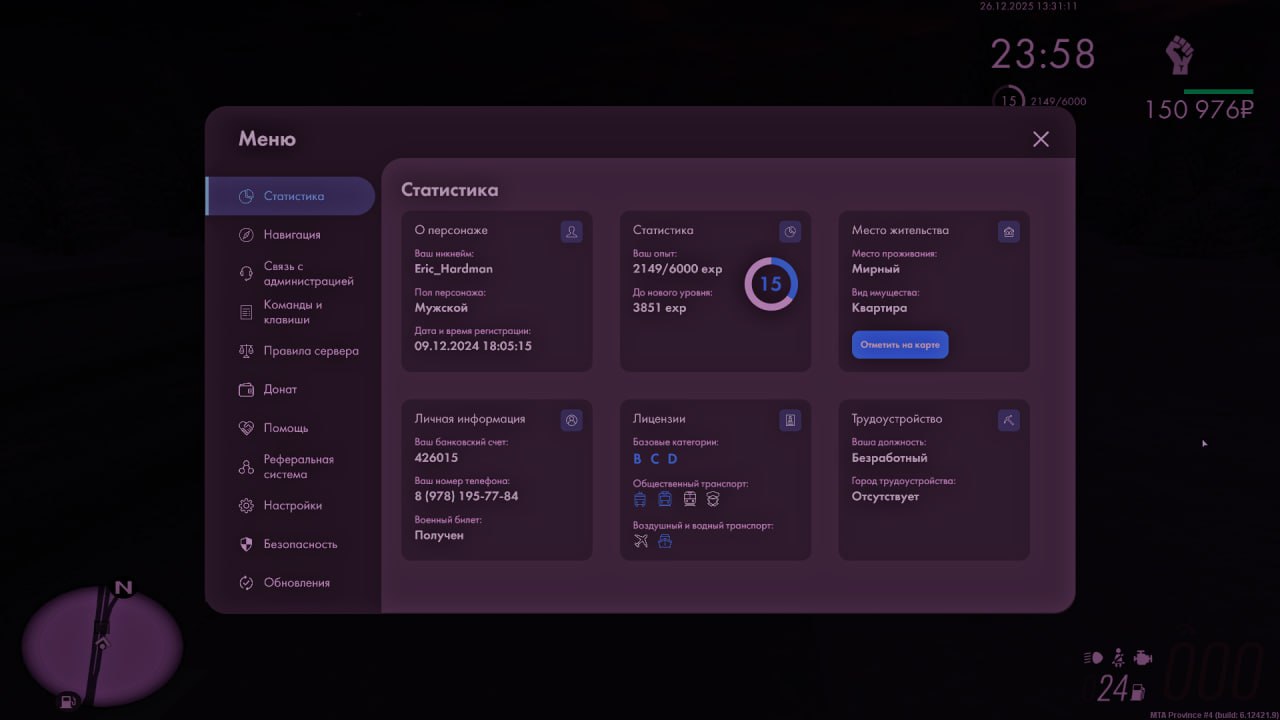Close the Меню window with X
The image size is (1280, 720).
click(x=1041, y=139)
